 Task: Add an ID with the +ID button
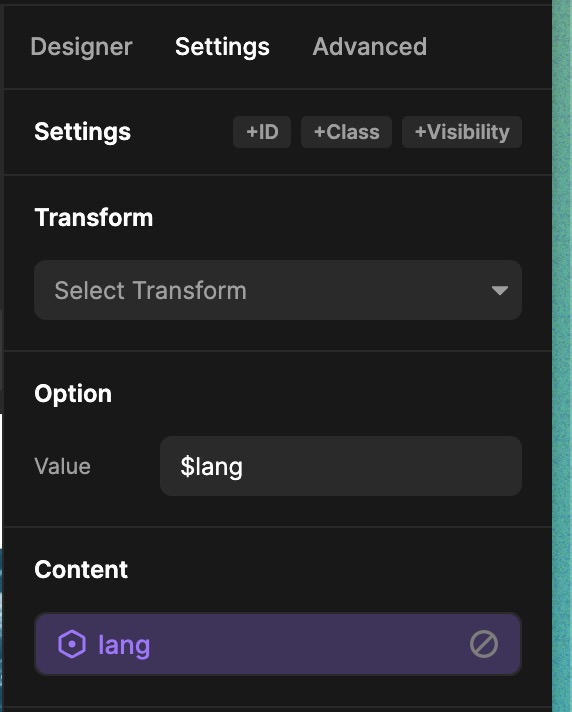tap(262, 132)
